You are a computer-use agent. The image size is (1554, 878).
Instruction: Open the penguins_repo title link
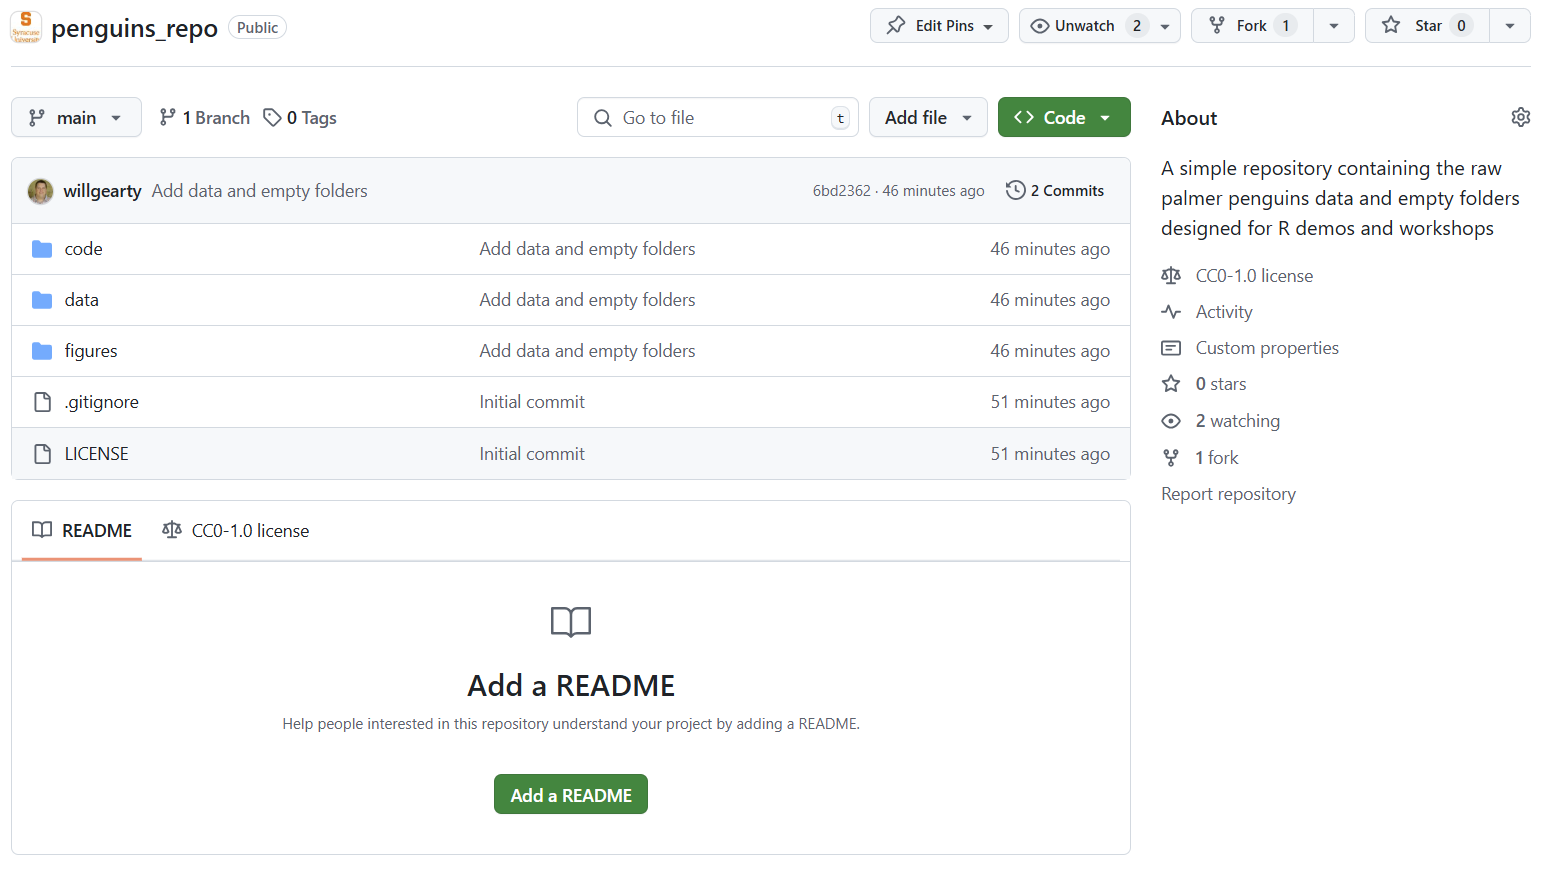(134, 28)
